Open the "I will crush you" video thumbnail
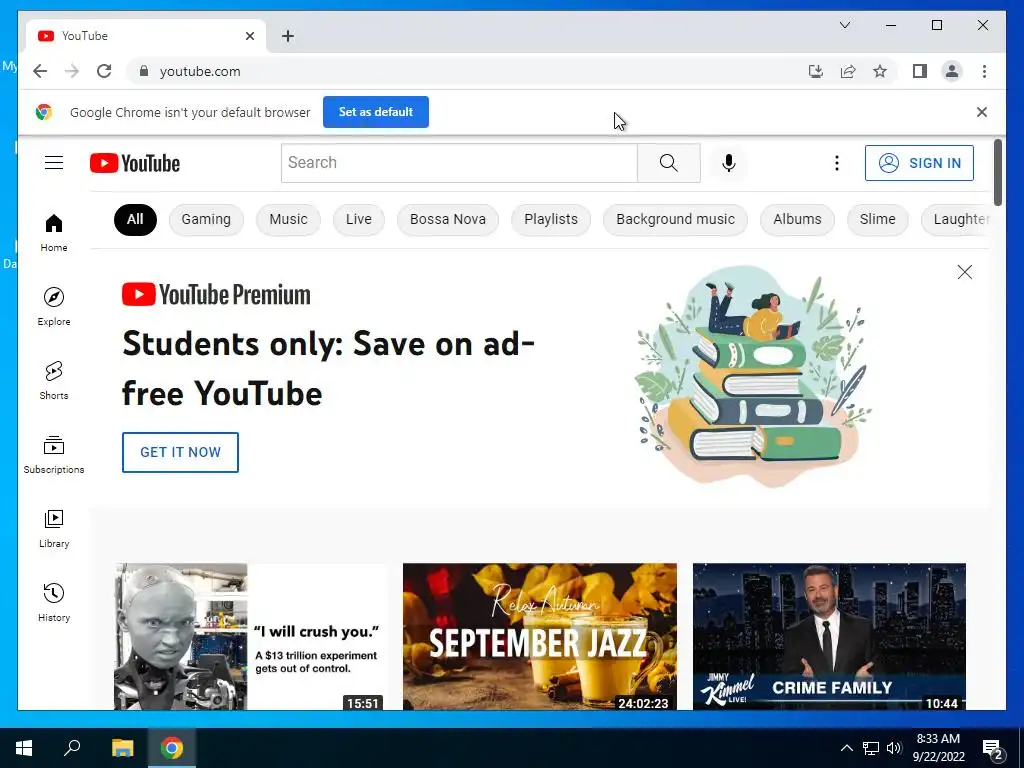Image resolution: width=1024 pixels, height=768 pixels. (x=251, y=637)
